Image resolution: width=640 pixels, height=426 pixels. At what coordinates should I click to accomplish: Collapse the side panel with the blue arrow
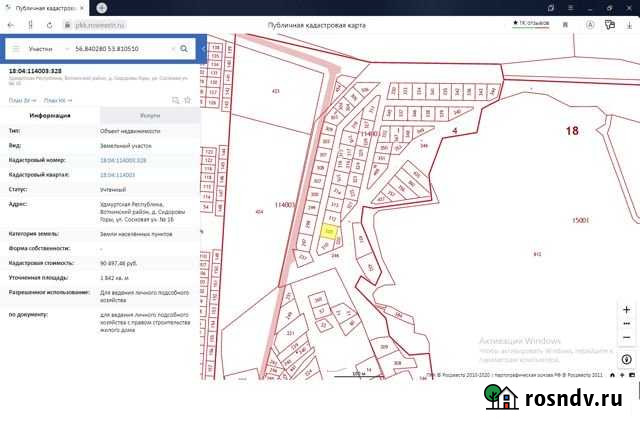pos(203,49)
